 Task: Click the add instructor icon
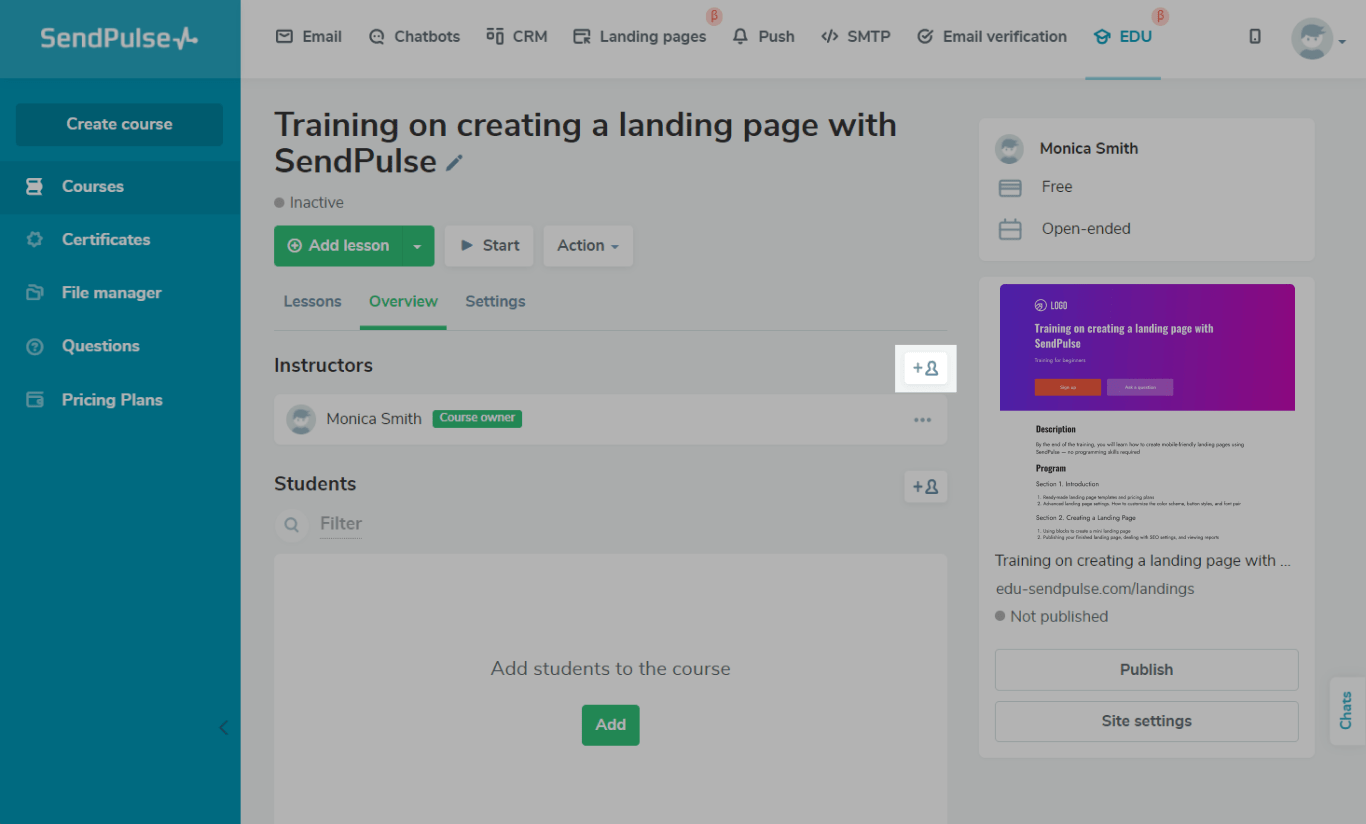tap(925, 368)
